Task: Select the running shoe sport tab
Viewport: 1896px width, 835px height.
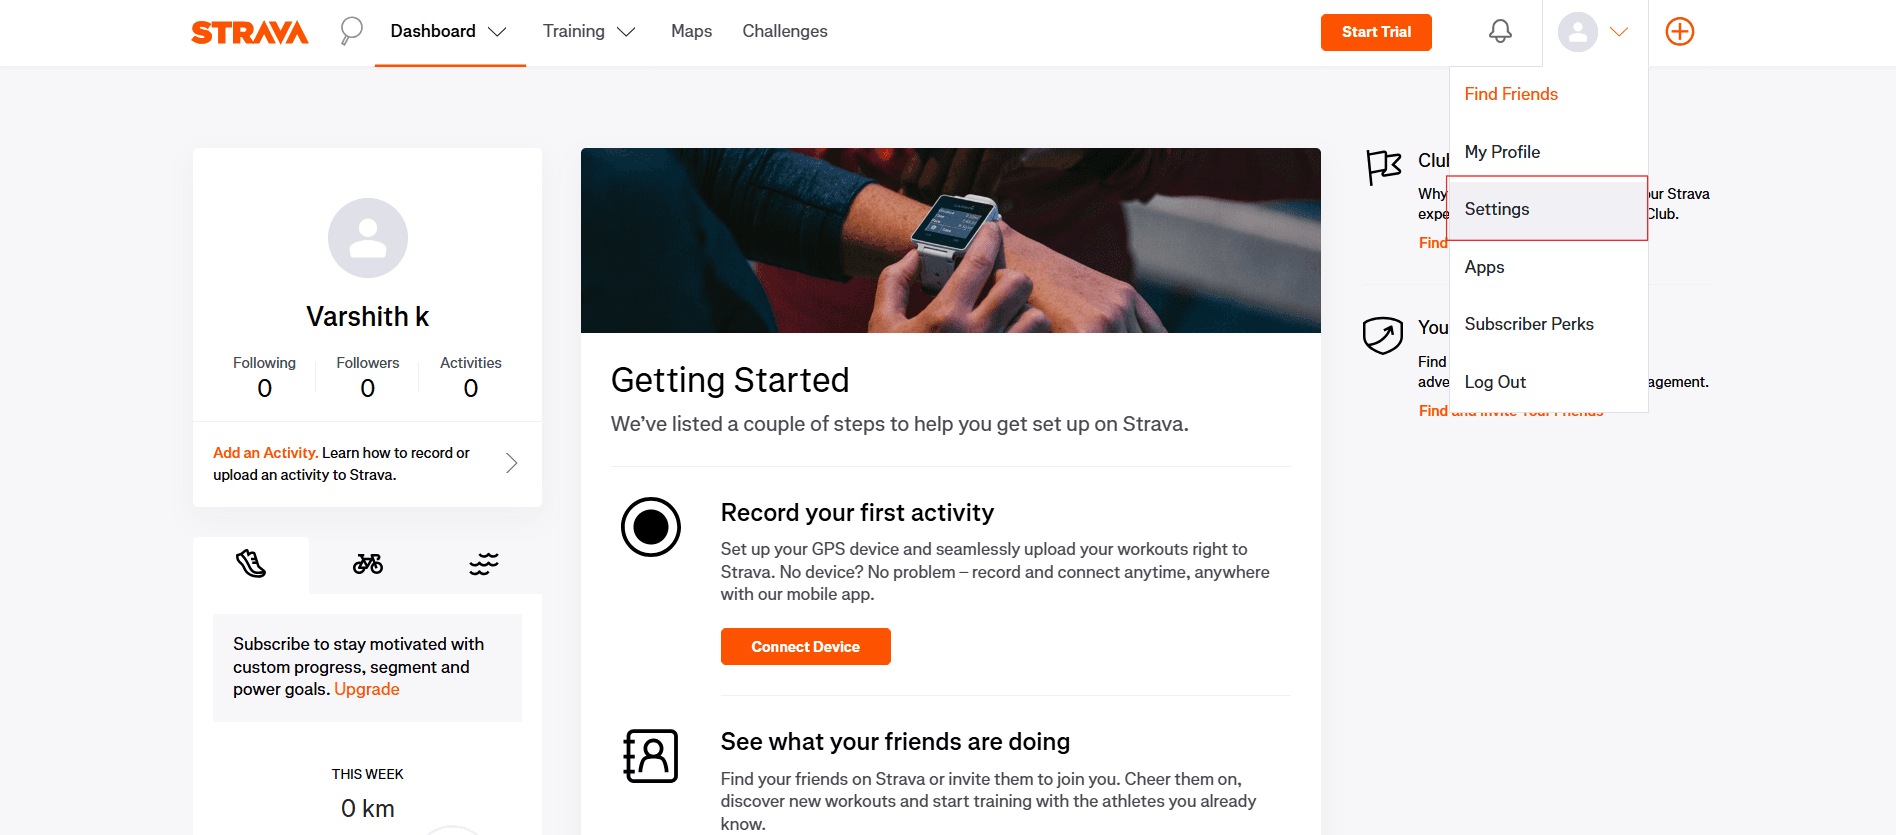Action: pyautogui.click(x=251, y=564)
